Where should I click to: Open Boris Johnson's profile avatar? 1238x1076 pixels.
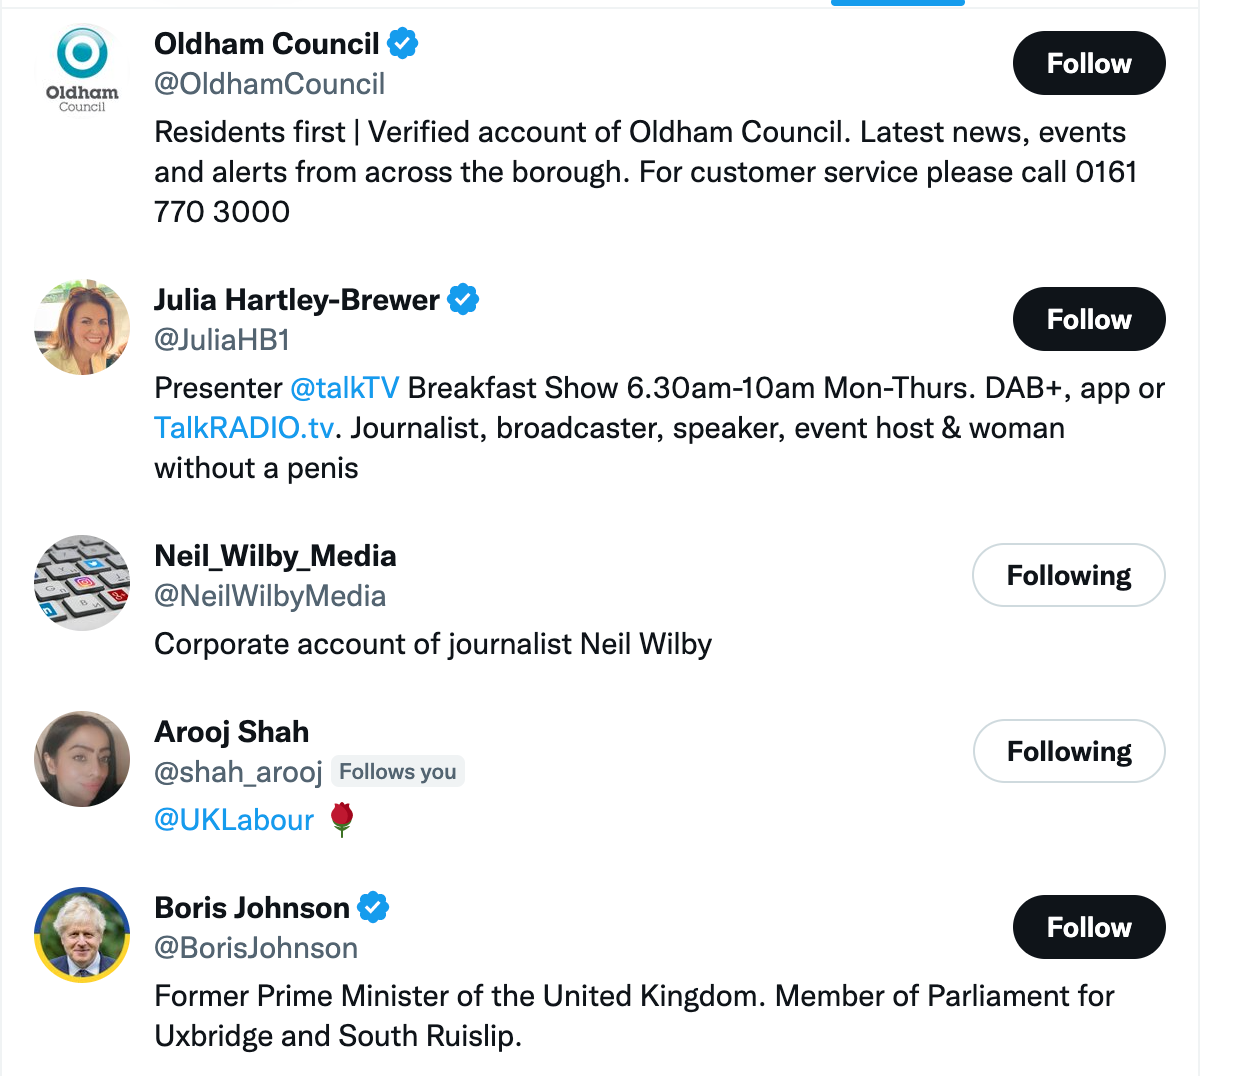tap(82, 935)
